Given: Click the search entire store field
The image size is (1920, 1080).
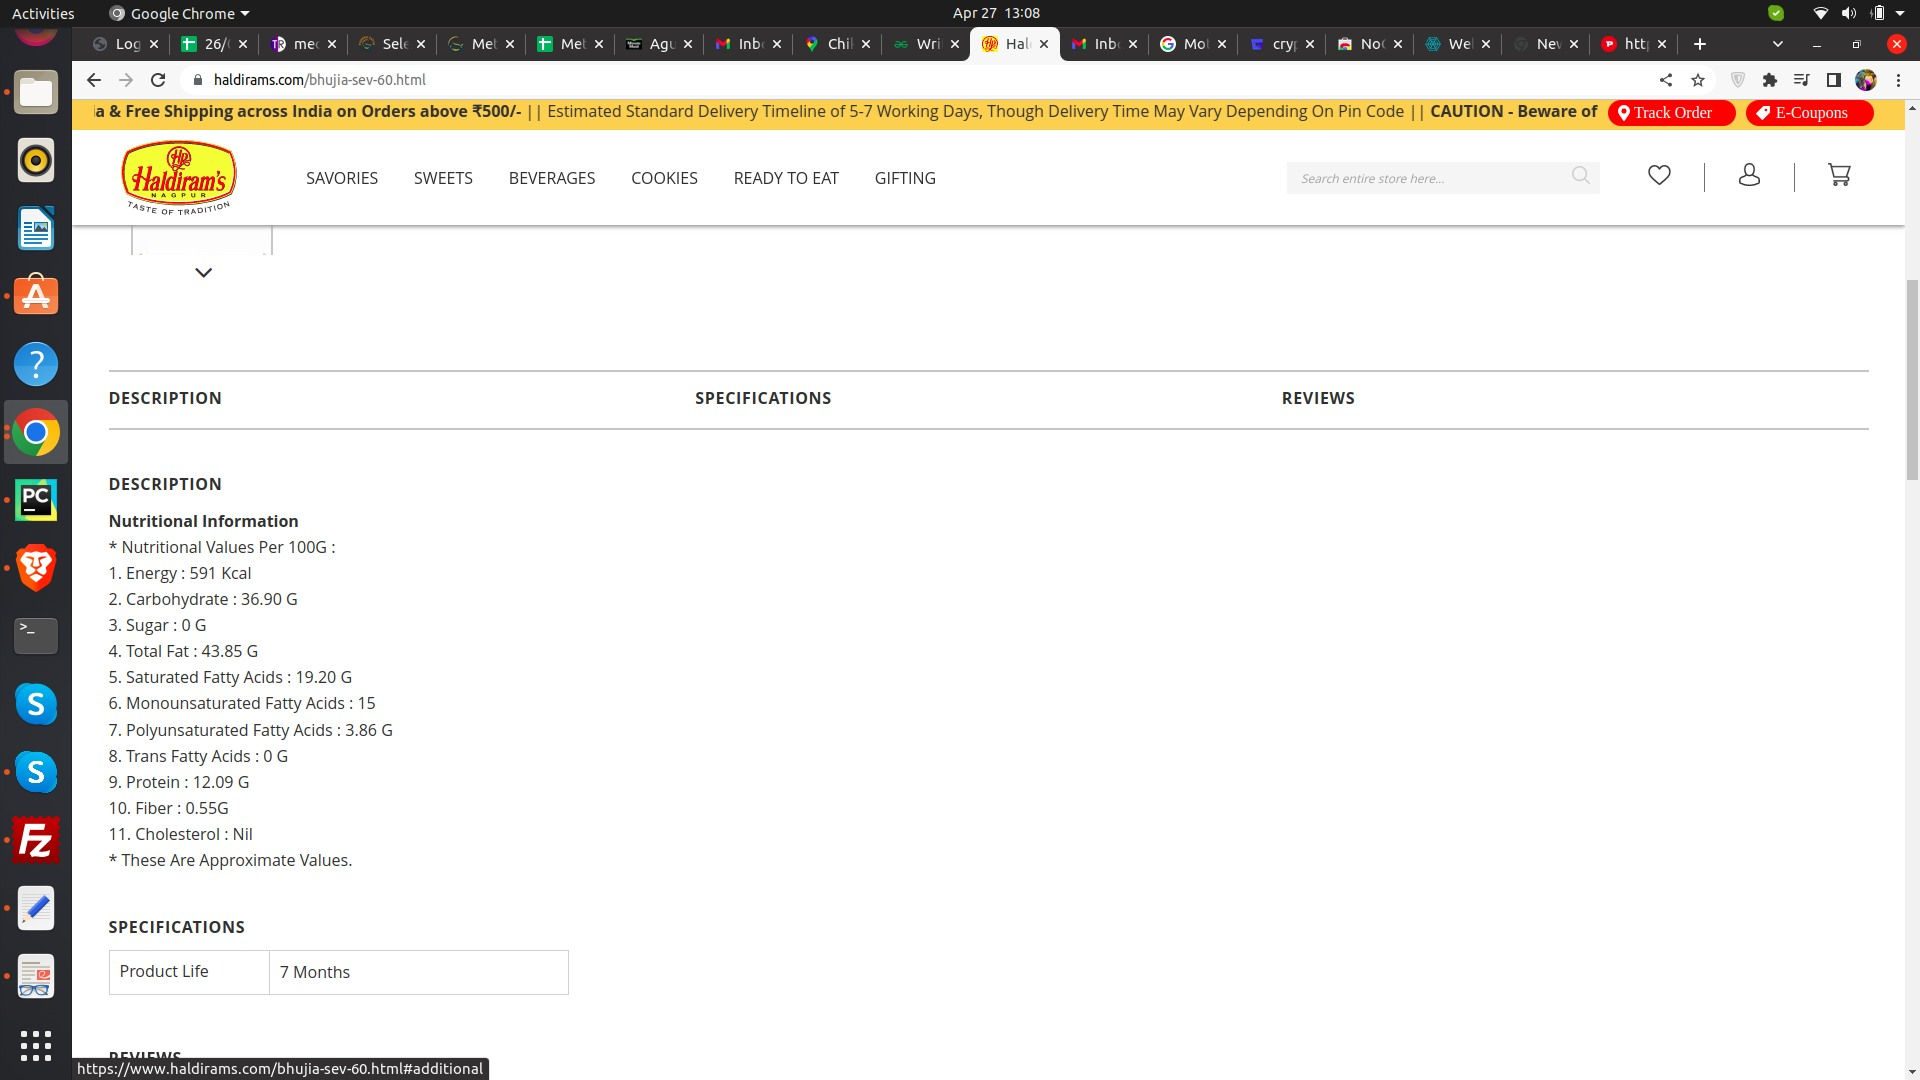Looking at the screenshot, I should coord(1425,179).
